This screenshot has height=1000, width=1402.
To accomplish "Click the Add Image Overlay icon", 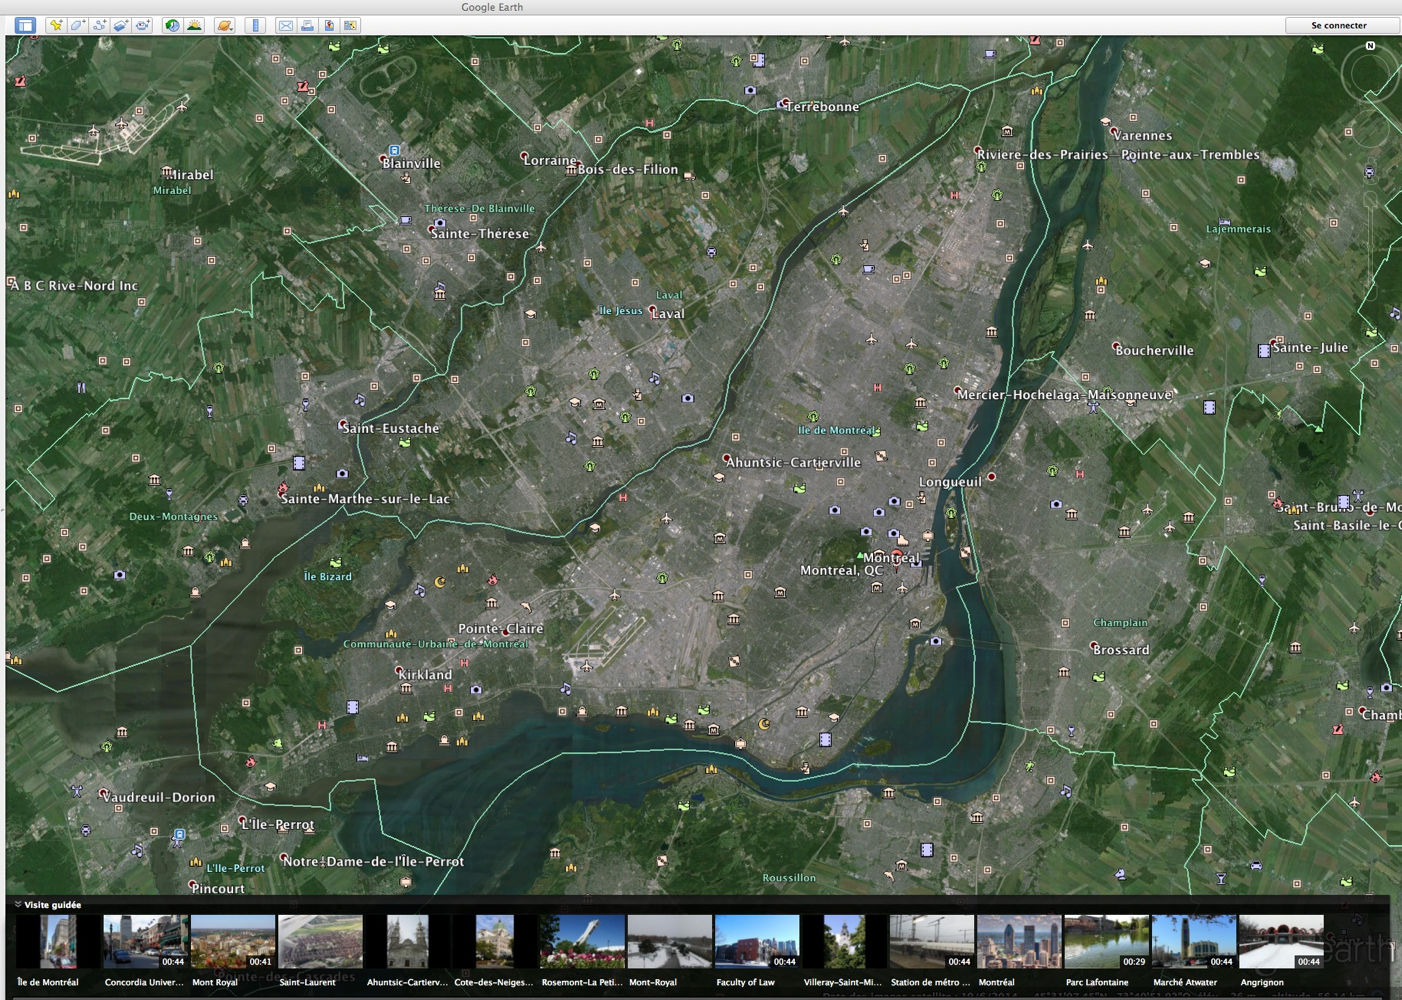I will click(x=121, y=25).
